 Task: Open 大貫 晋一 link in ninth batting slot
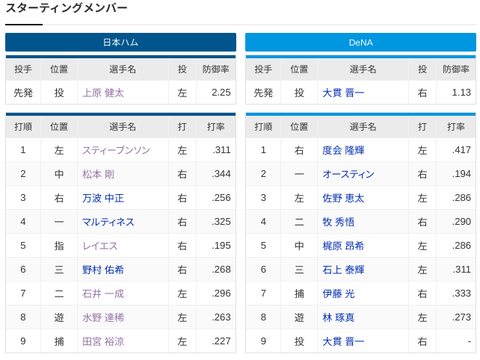343,341
